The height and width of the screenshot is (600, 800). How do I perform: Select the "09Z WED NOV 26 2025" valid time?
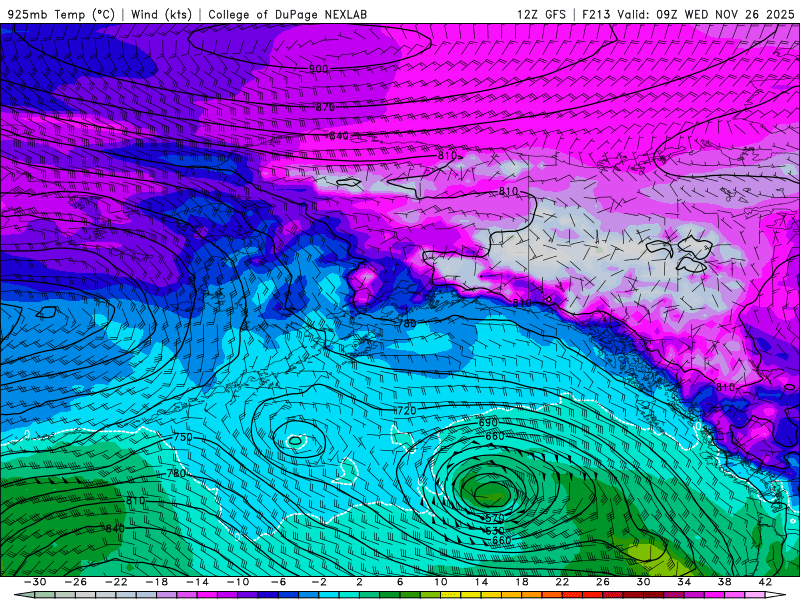[726, 14]
